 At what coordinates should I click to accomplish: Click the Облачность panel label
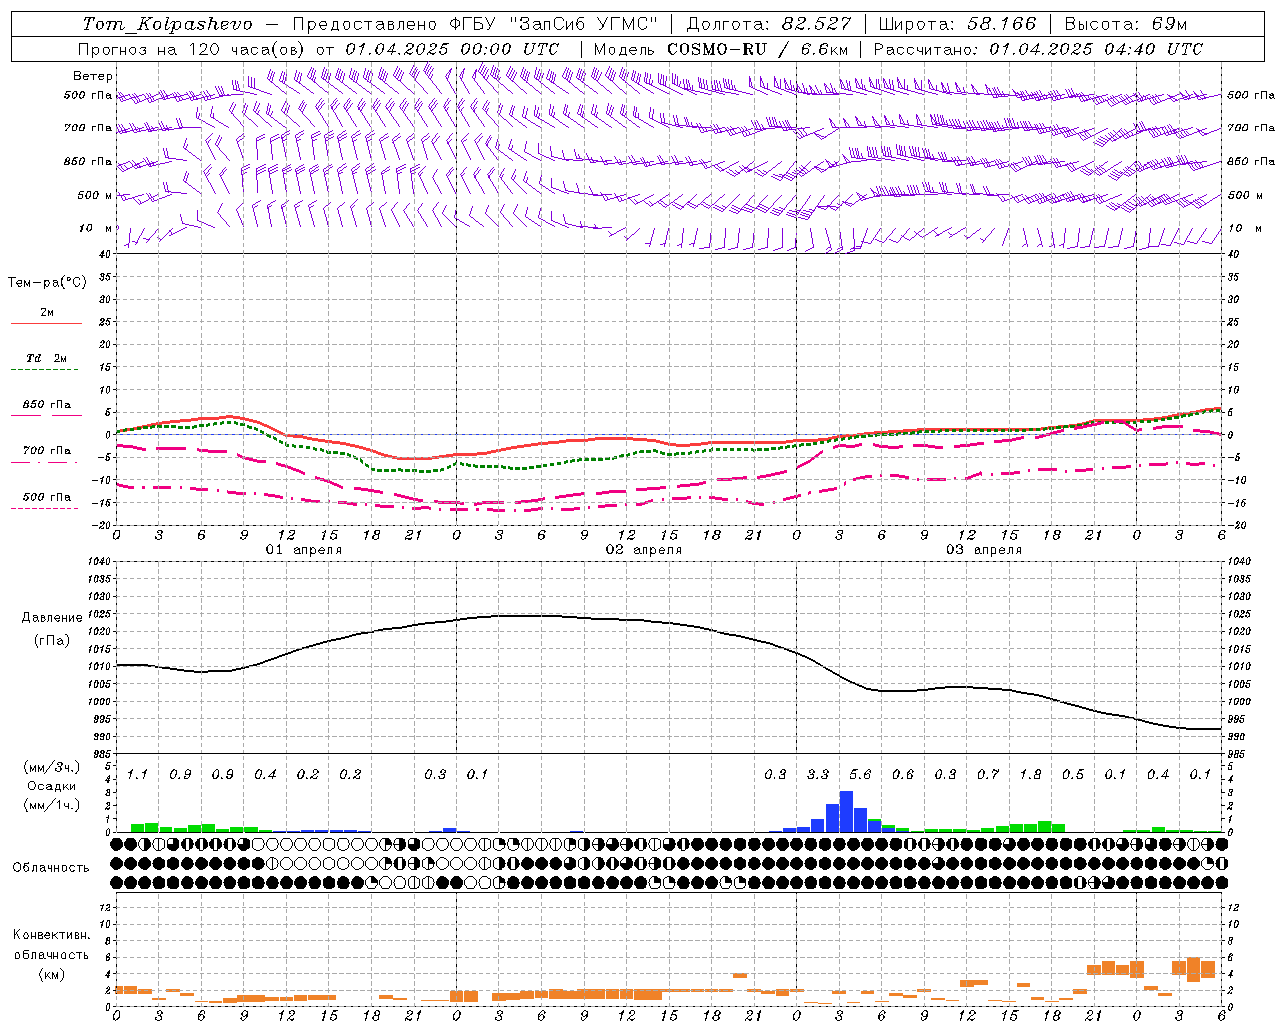pos(51,868)
